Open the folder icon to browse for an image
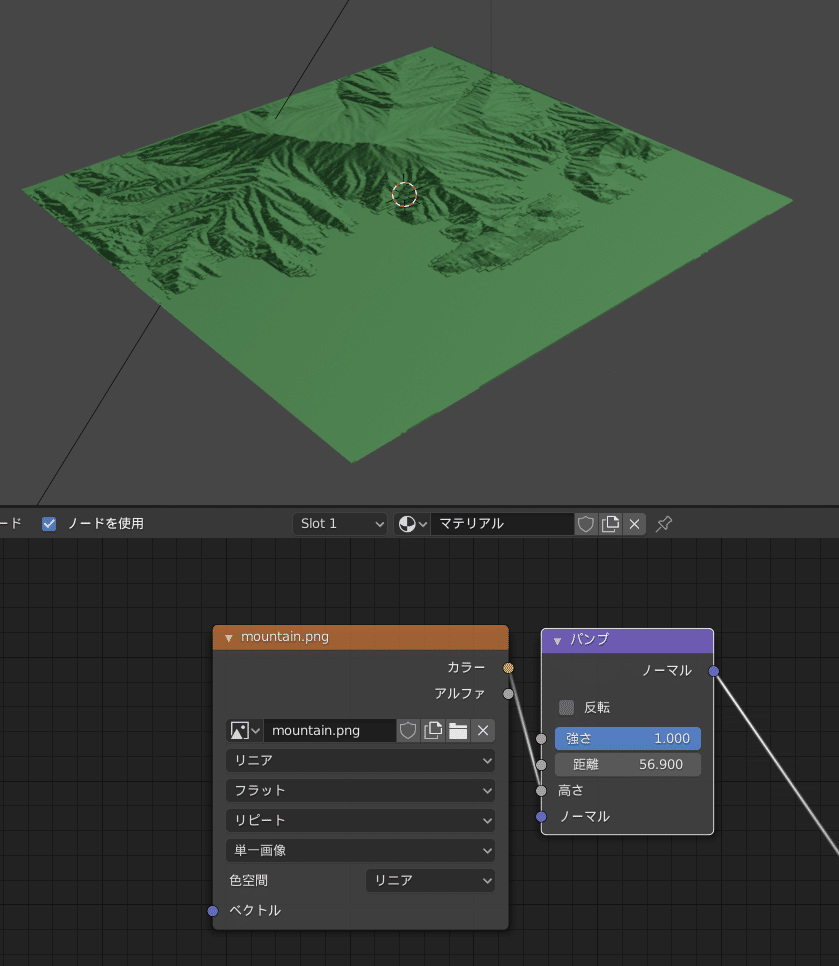This screenshot has width=839, height=966. click(x=458, y=730)
